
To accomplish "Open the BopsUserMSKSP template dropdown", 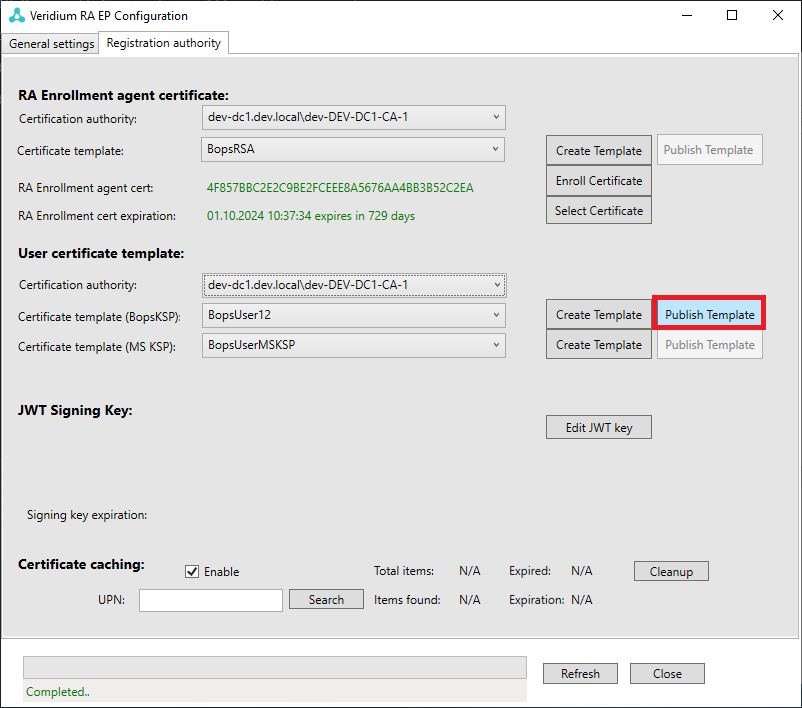I will pyautogui.click(x=353, y=345).
